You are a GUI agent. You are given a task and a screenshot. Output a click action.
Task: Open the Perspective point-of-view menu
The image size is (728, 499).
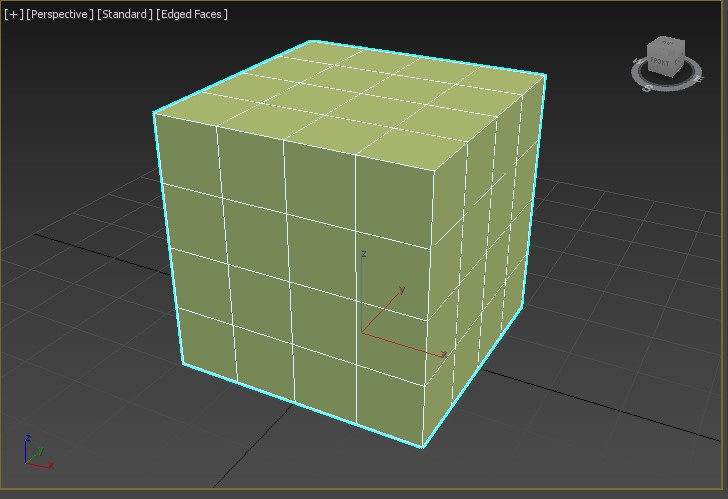(59, 14)
